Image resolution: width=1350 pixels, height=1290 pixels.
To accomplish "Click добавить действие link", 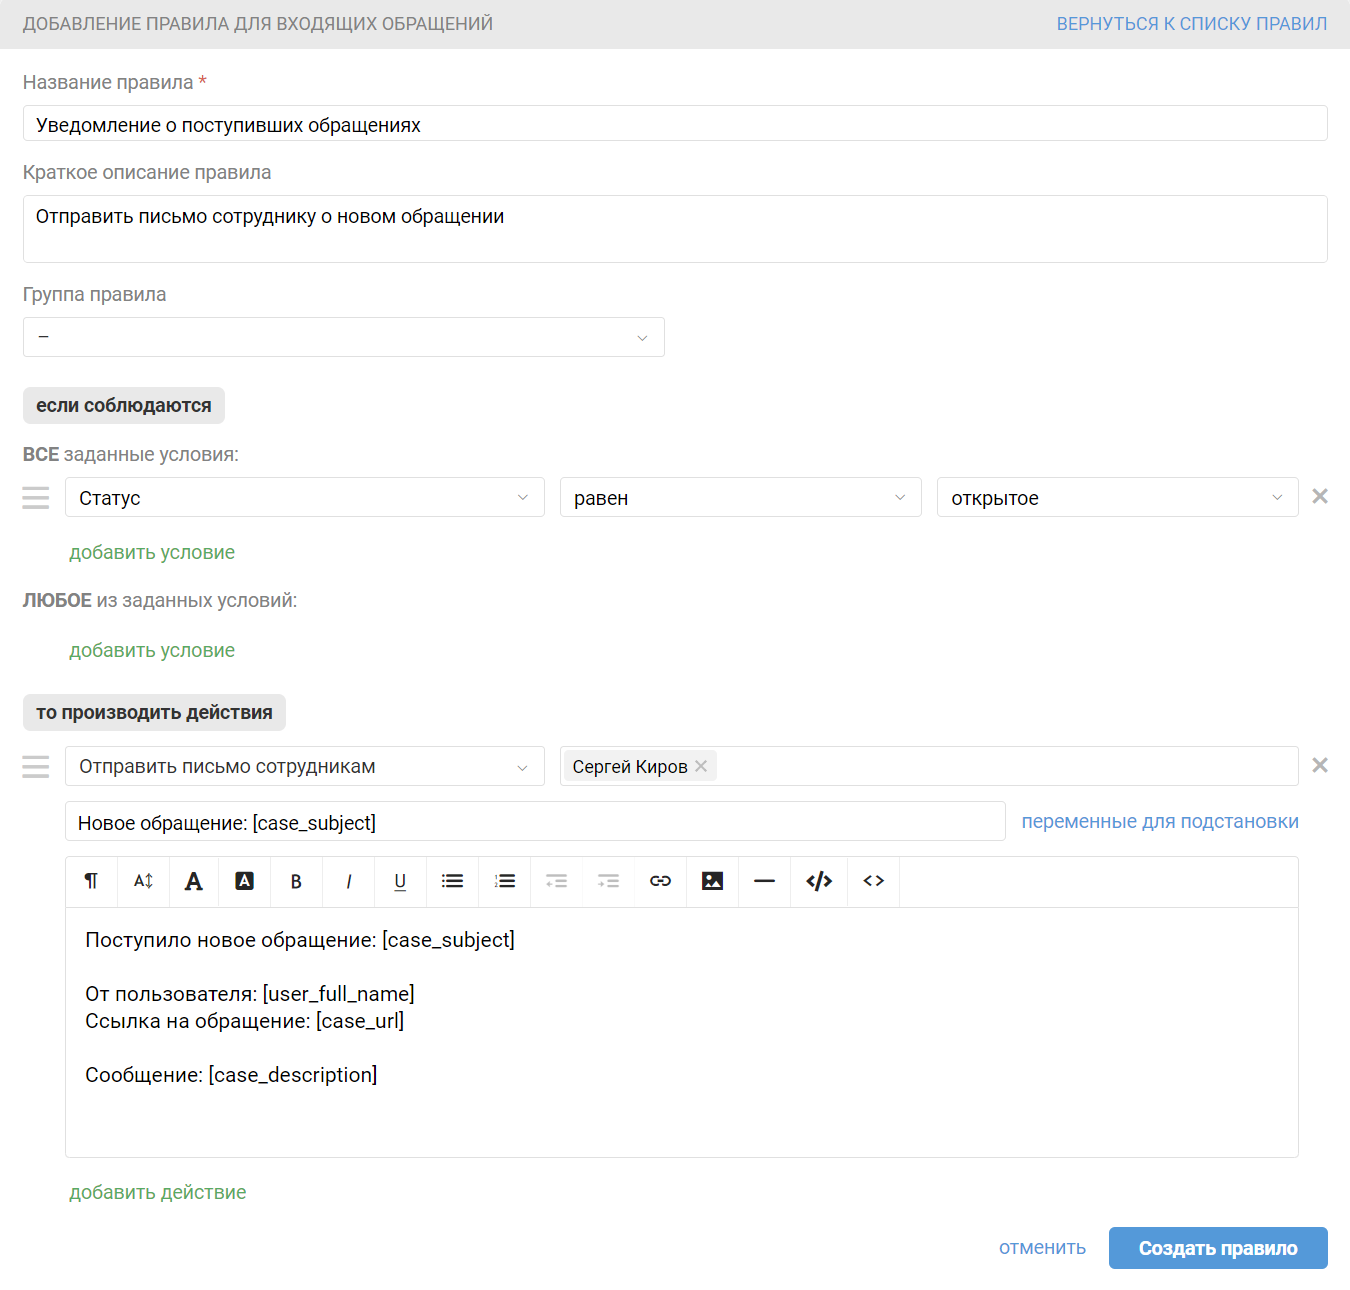I will click(x=158, y=1192).
